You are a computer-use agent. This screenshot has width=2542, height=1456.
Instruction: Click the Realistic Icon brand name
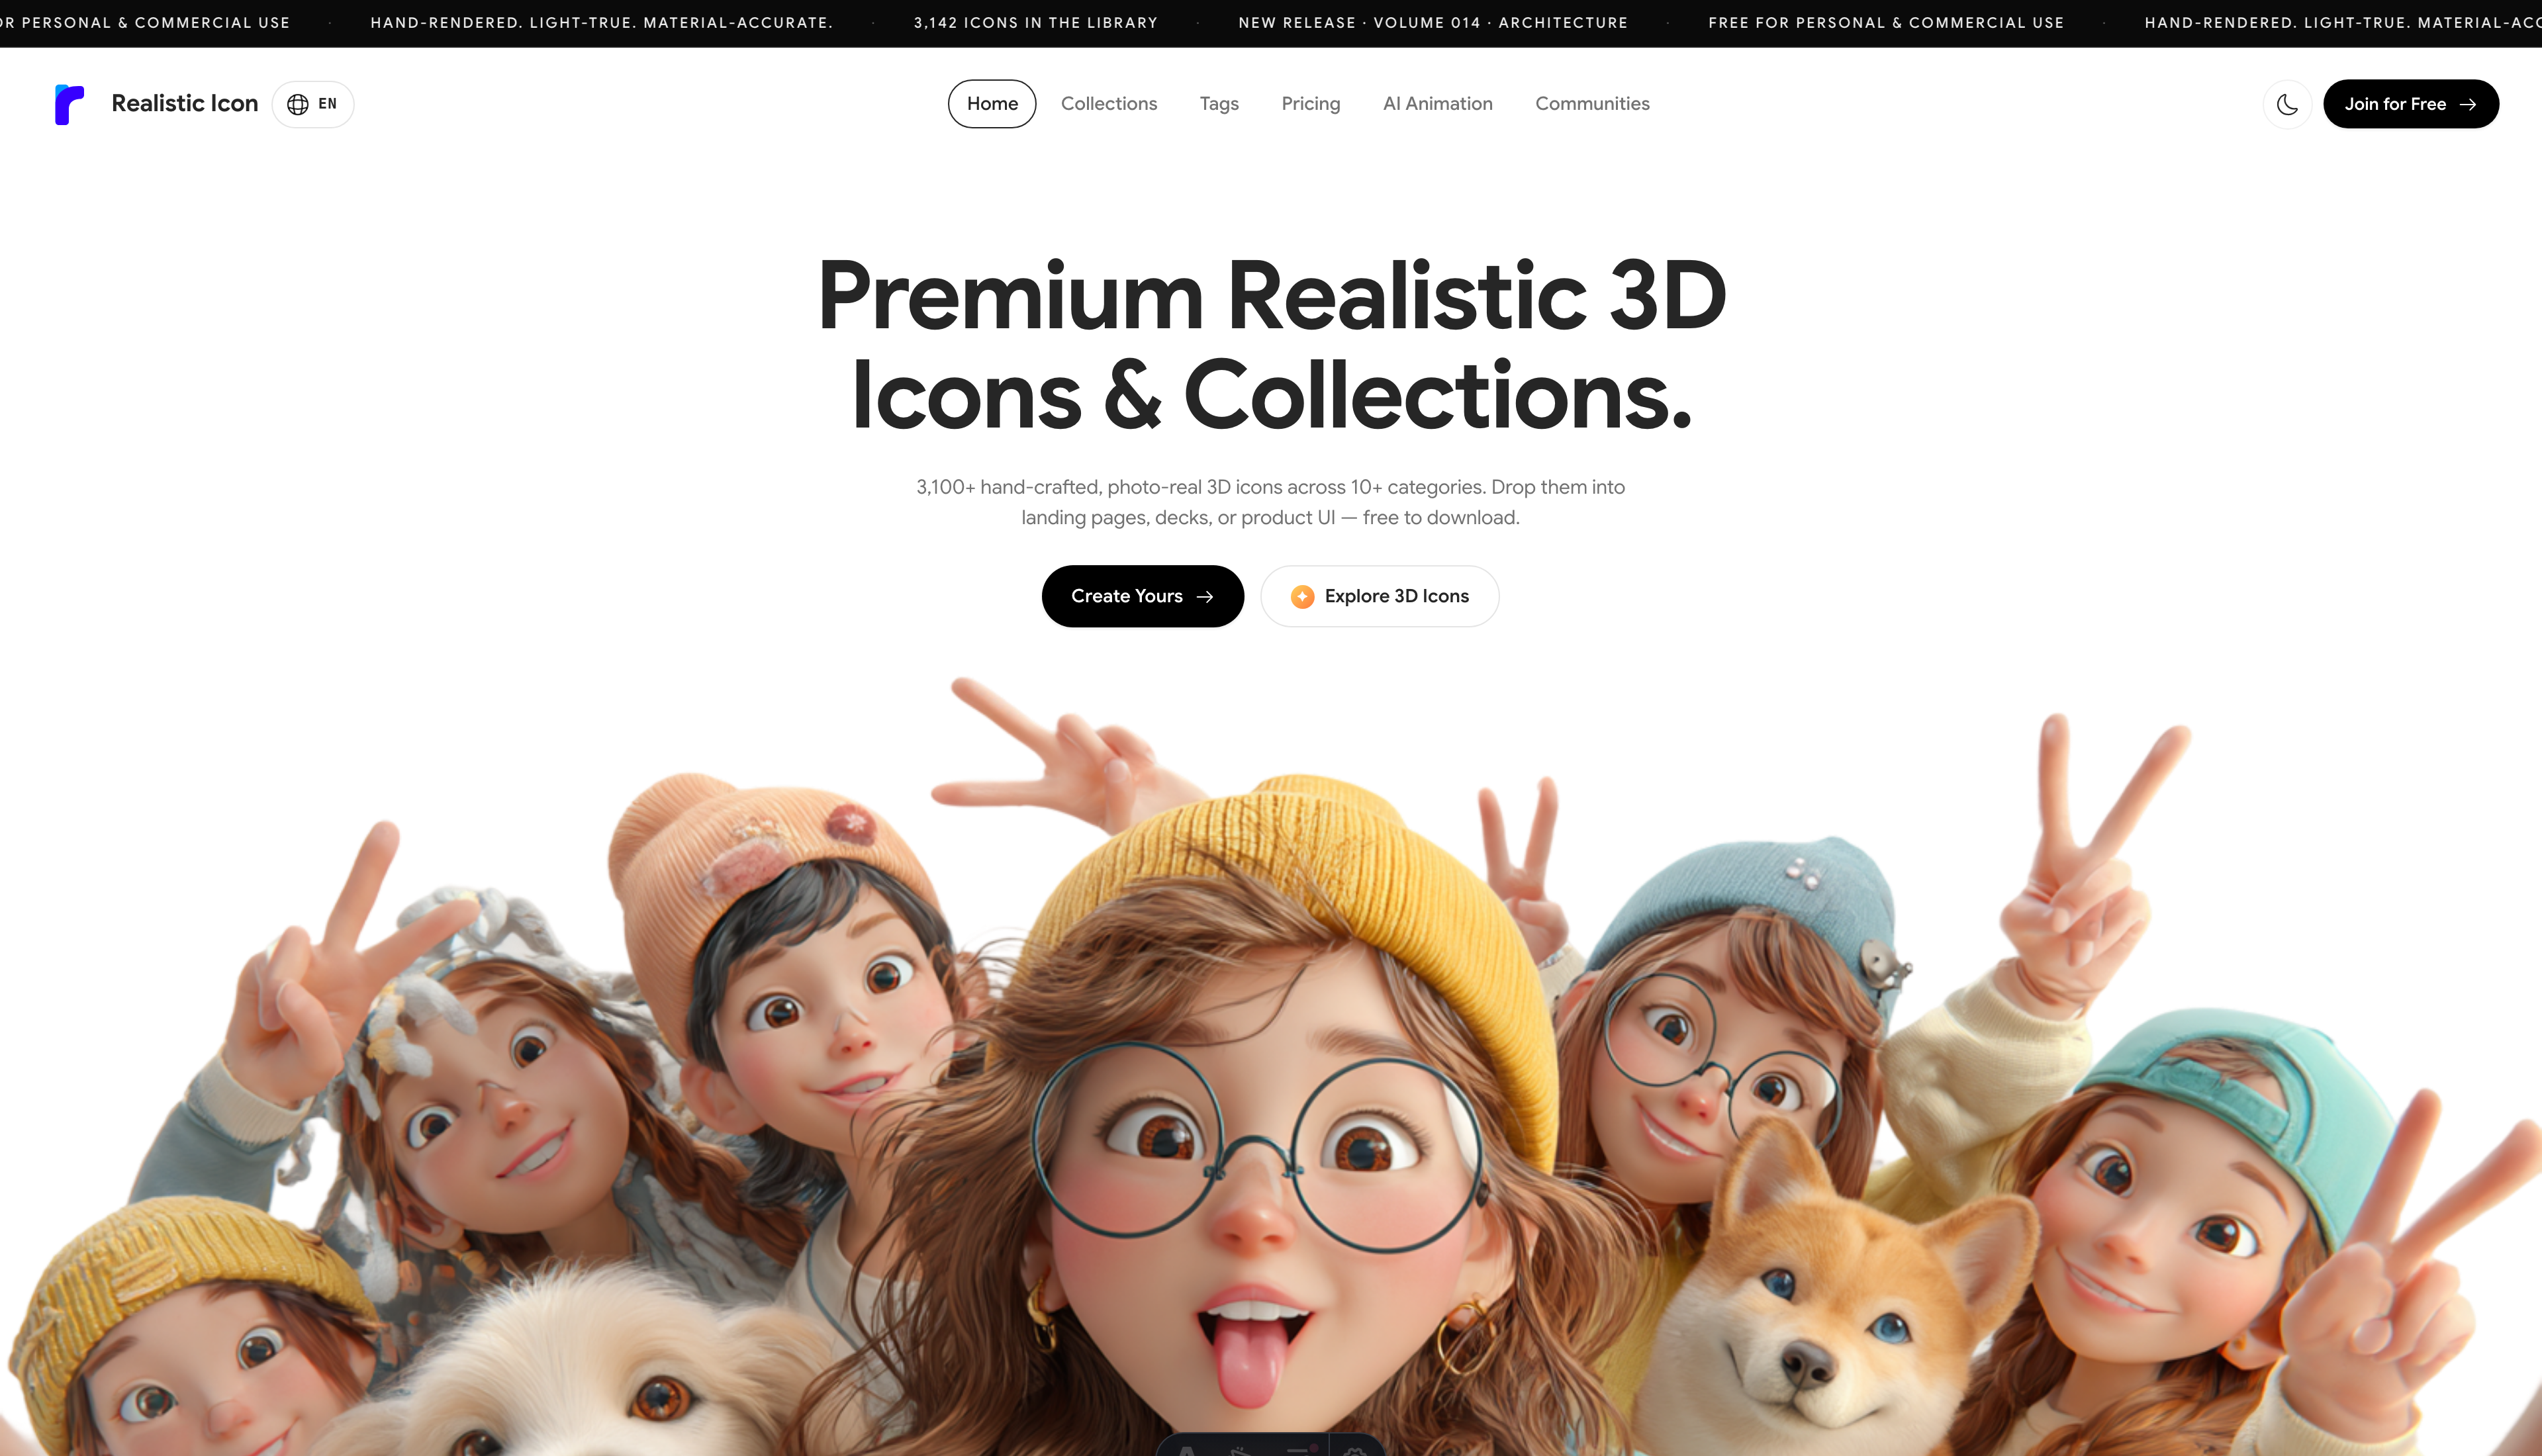[x=185, y=104]
